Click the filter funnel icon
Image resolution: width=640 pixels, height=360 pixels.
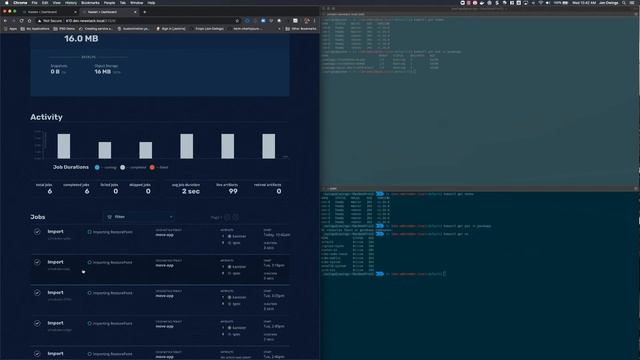[109, 217]
